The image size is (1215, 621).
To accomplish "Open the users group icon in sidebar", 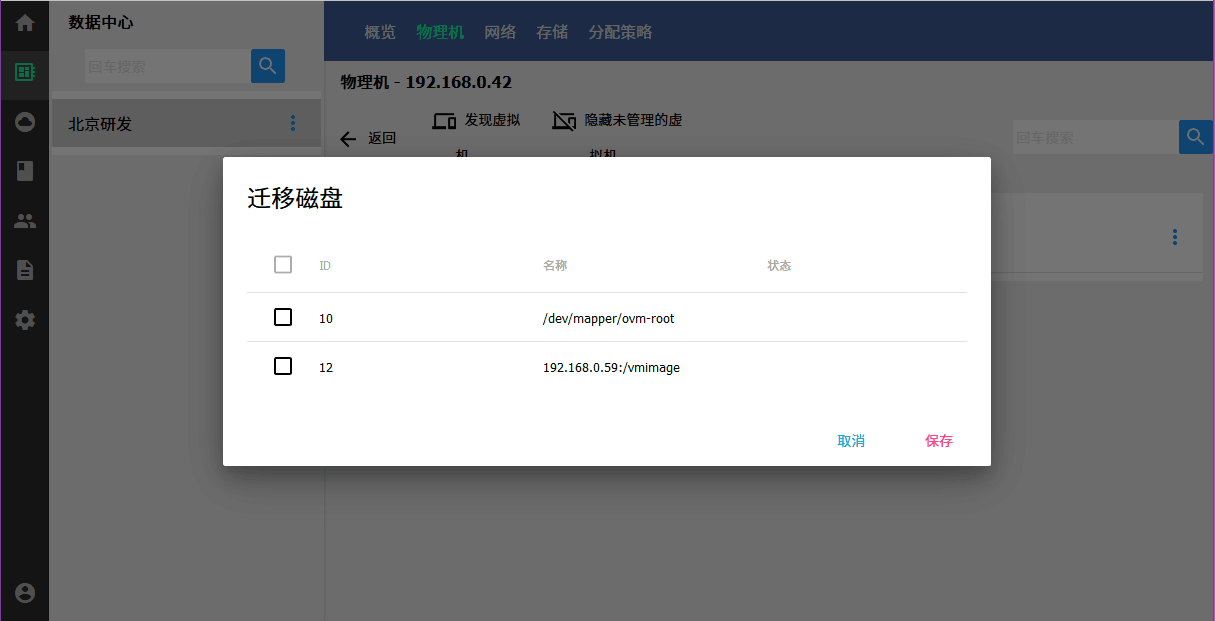I will coord(25,221).
